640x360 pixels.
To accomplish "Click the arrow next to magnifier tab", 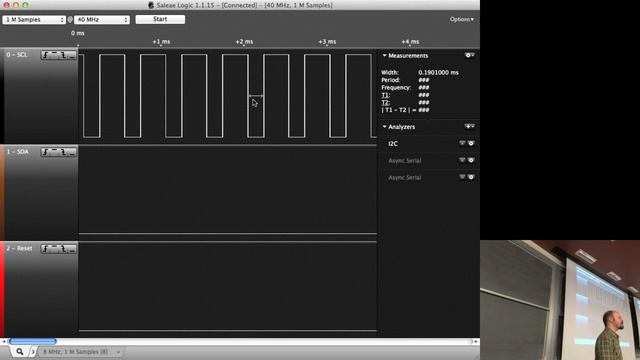I will (33, 352).
